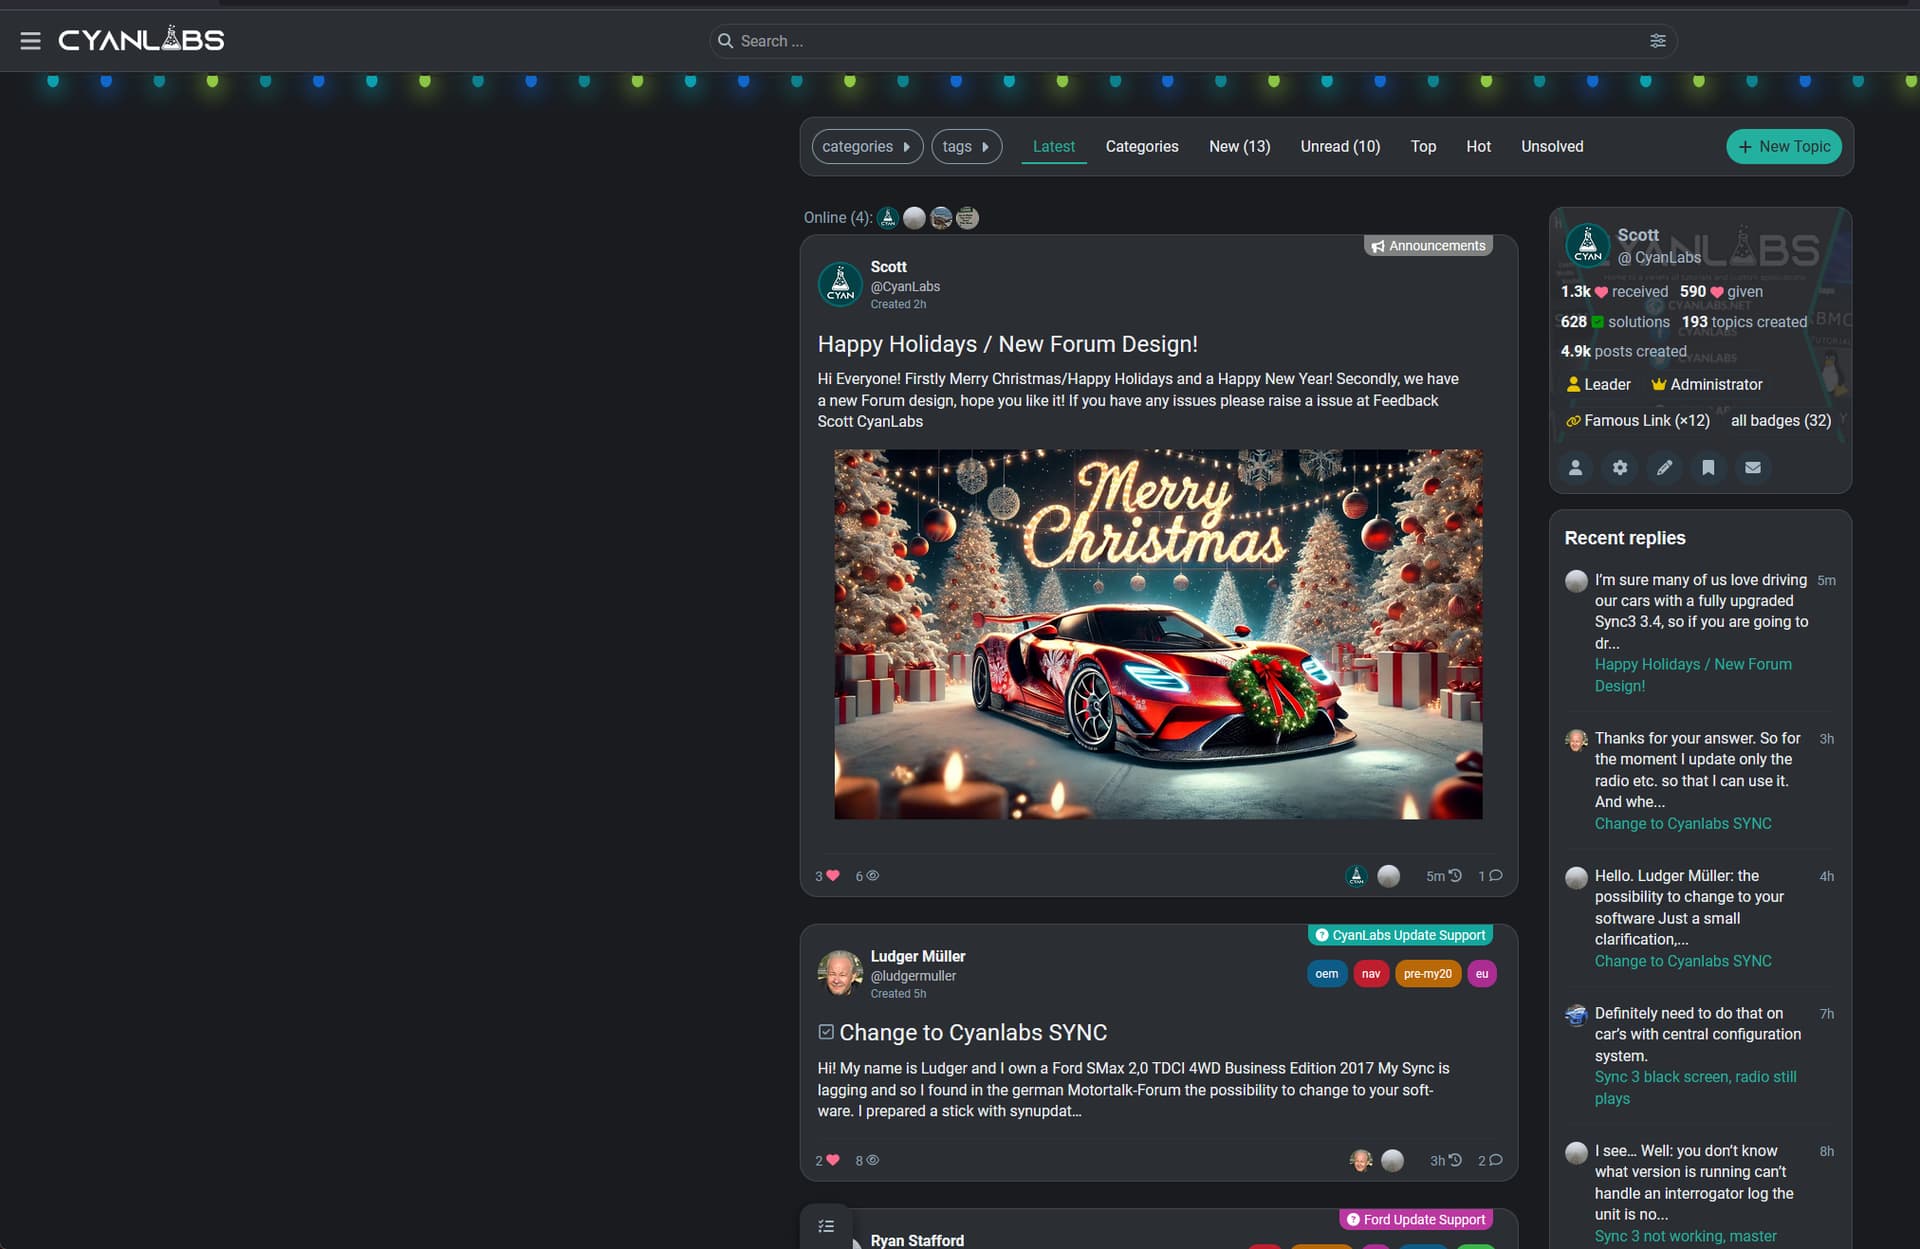The width and height of the screenshot is (1920, 1249).
Task: Open advanced search filter options
Action: click(1657, 41)
